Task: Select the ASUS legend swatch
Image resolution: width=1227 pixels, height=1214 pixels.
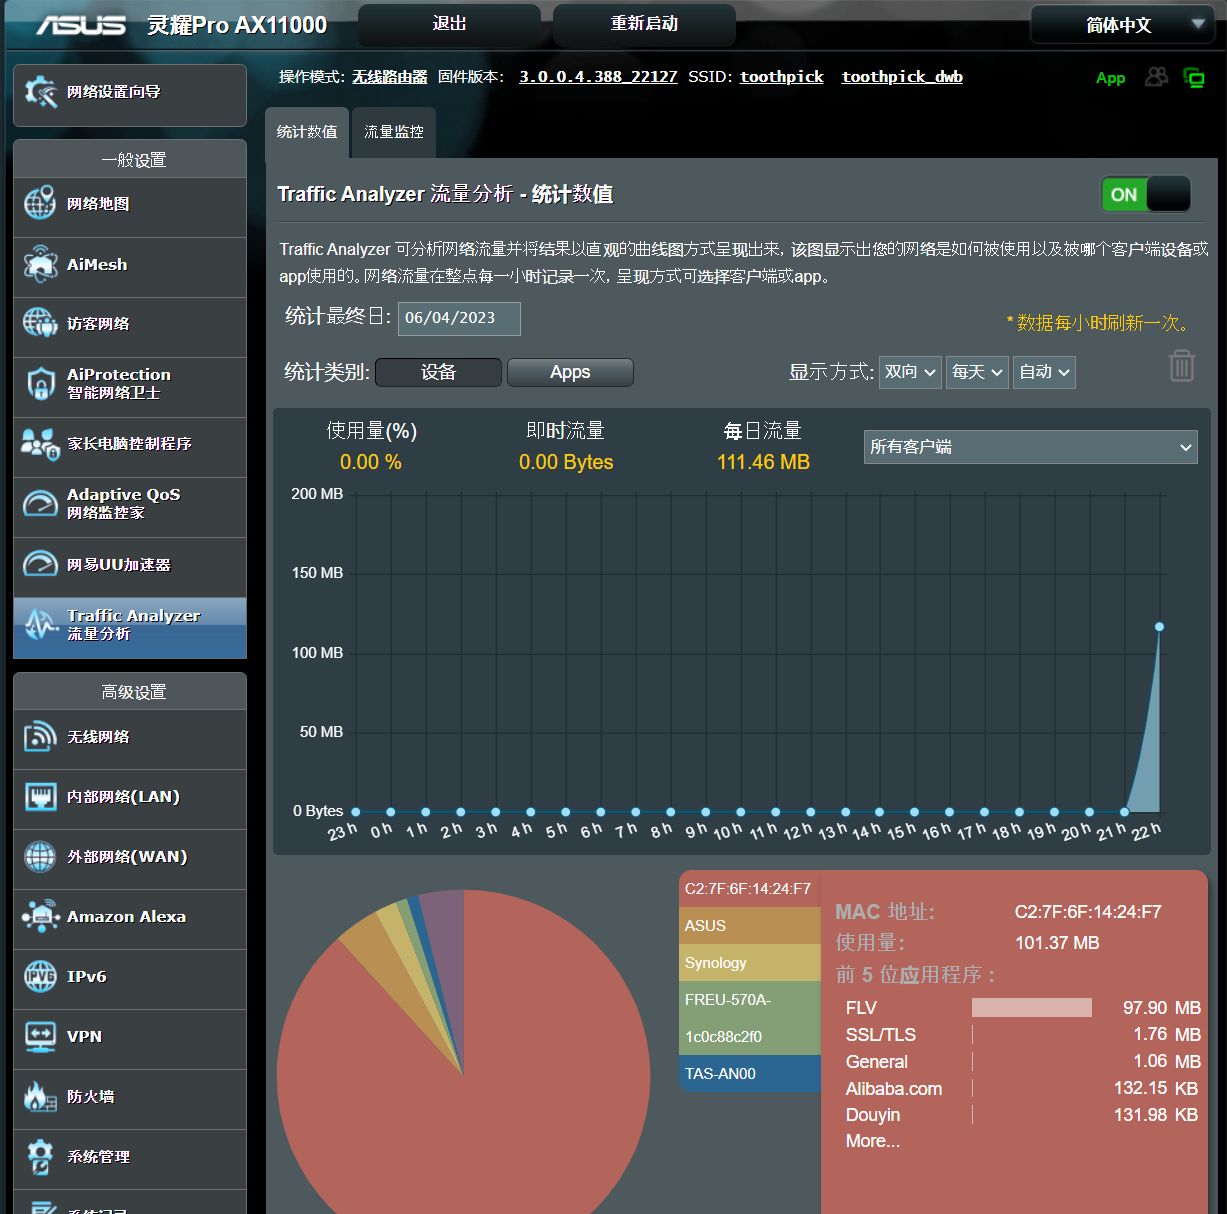Action: (749, 926)
